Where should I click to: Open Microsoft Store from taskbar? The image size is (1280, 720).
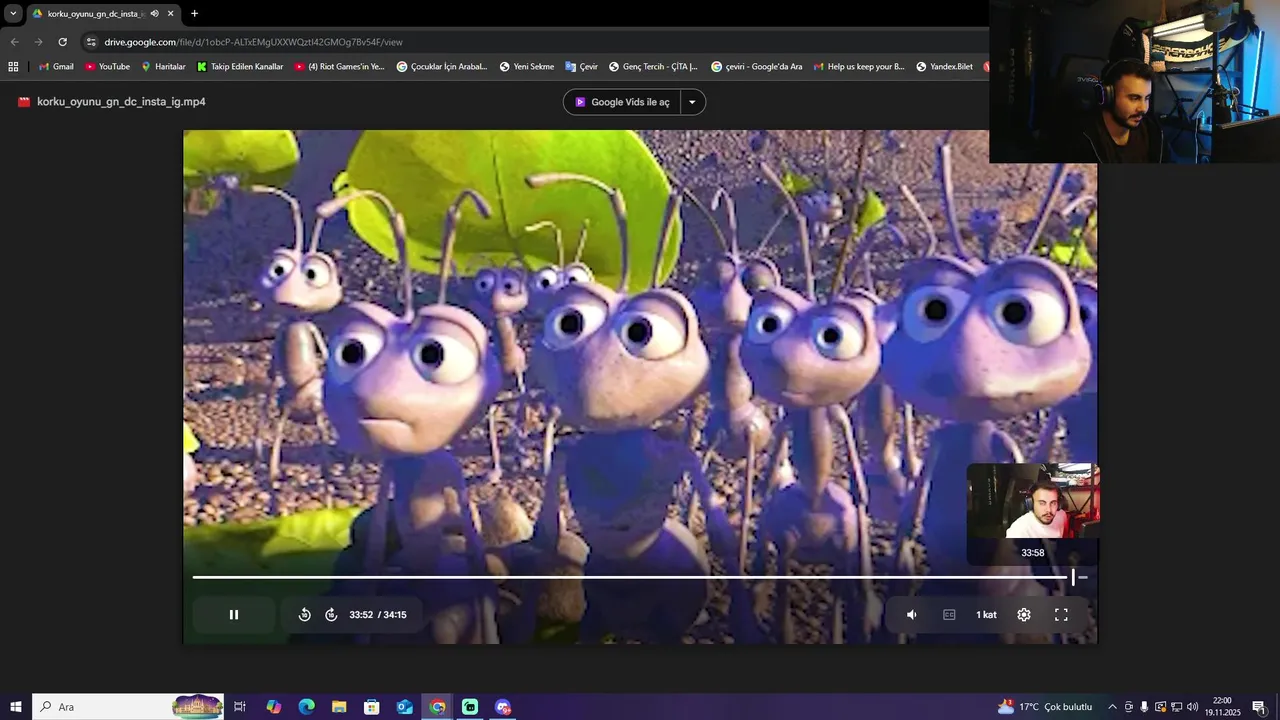coord(371,707)
